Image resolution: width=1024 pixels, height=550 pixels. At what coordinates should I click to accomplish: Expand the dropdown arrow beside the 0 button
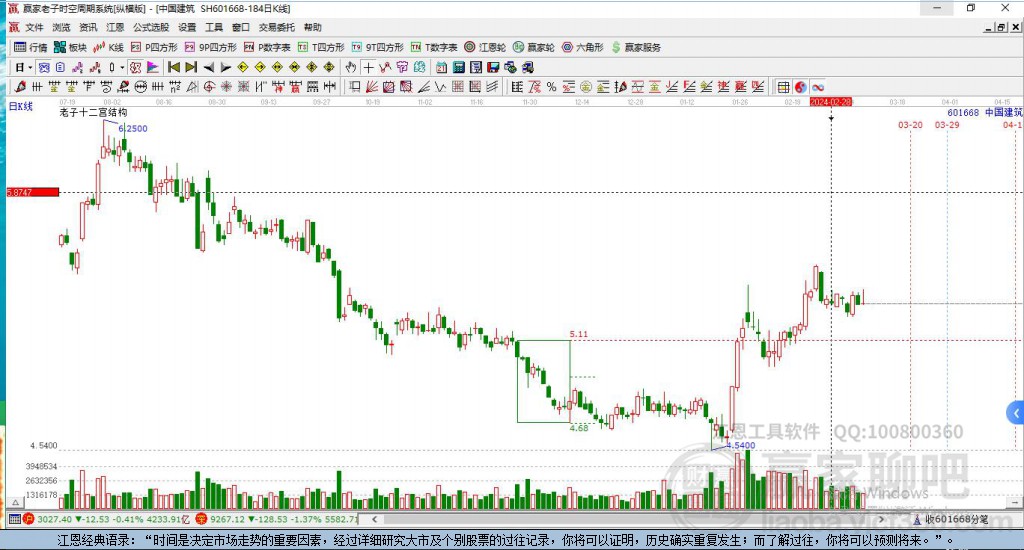point(122,67)
